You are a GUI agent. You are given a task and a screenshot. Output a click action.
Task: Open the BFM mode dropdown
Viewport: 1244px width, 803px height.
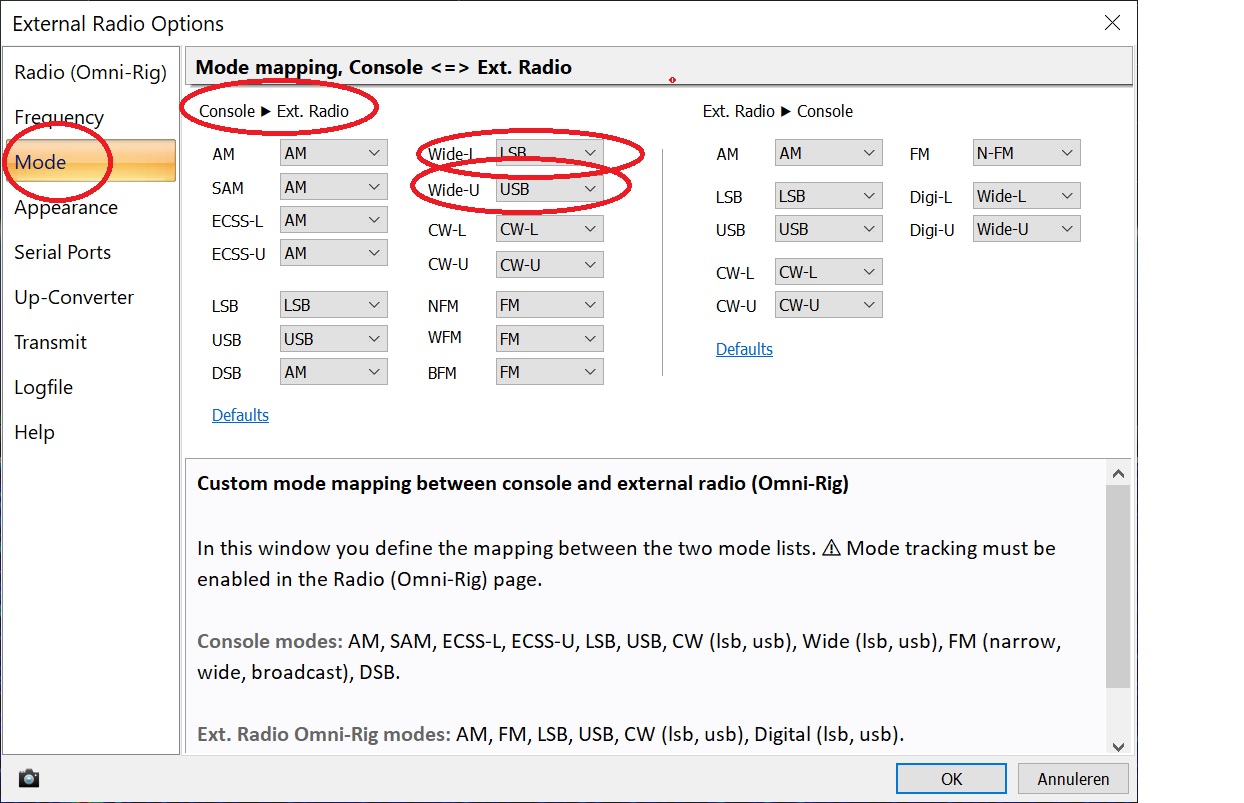click(x=549, y=372)
